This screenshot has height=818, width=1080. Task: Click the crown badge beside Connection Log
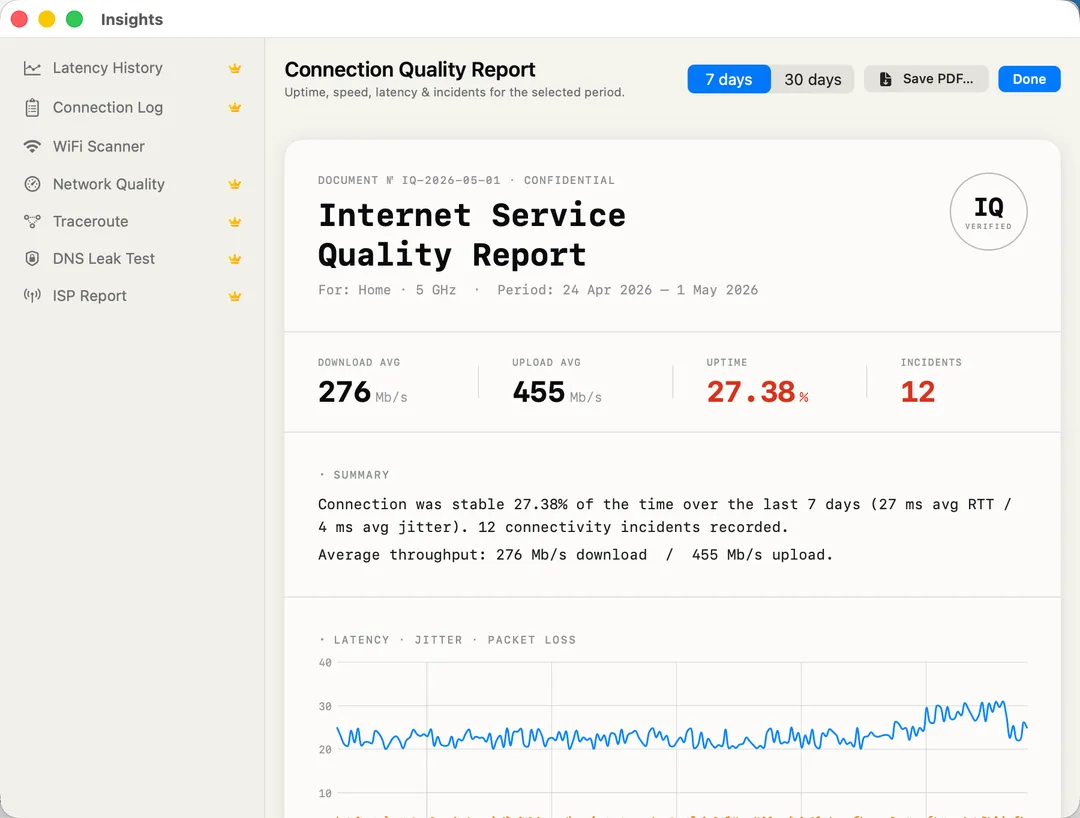(x=235, y=107)
